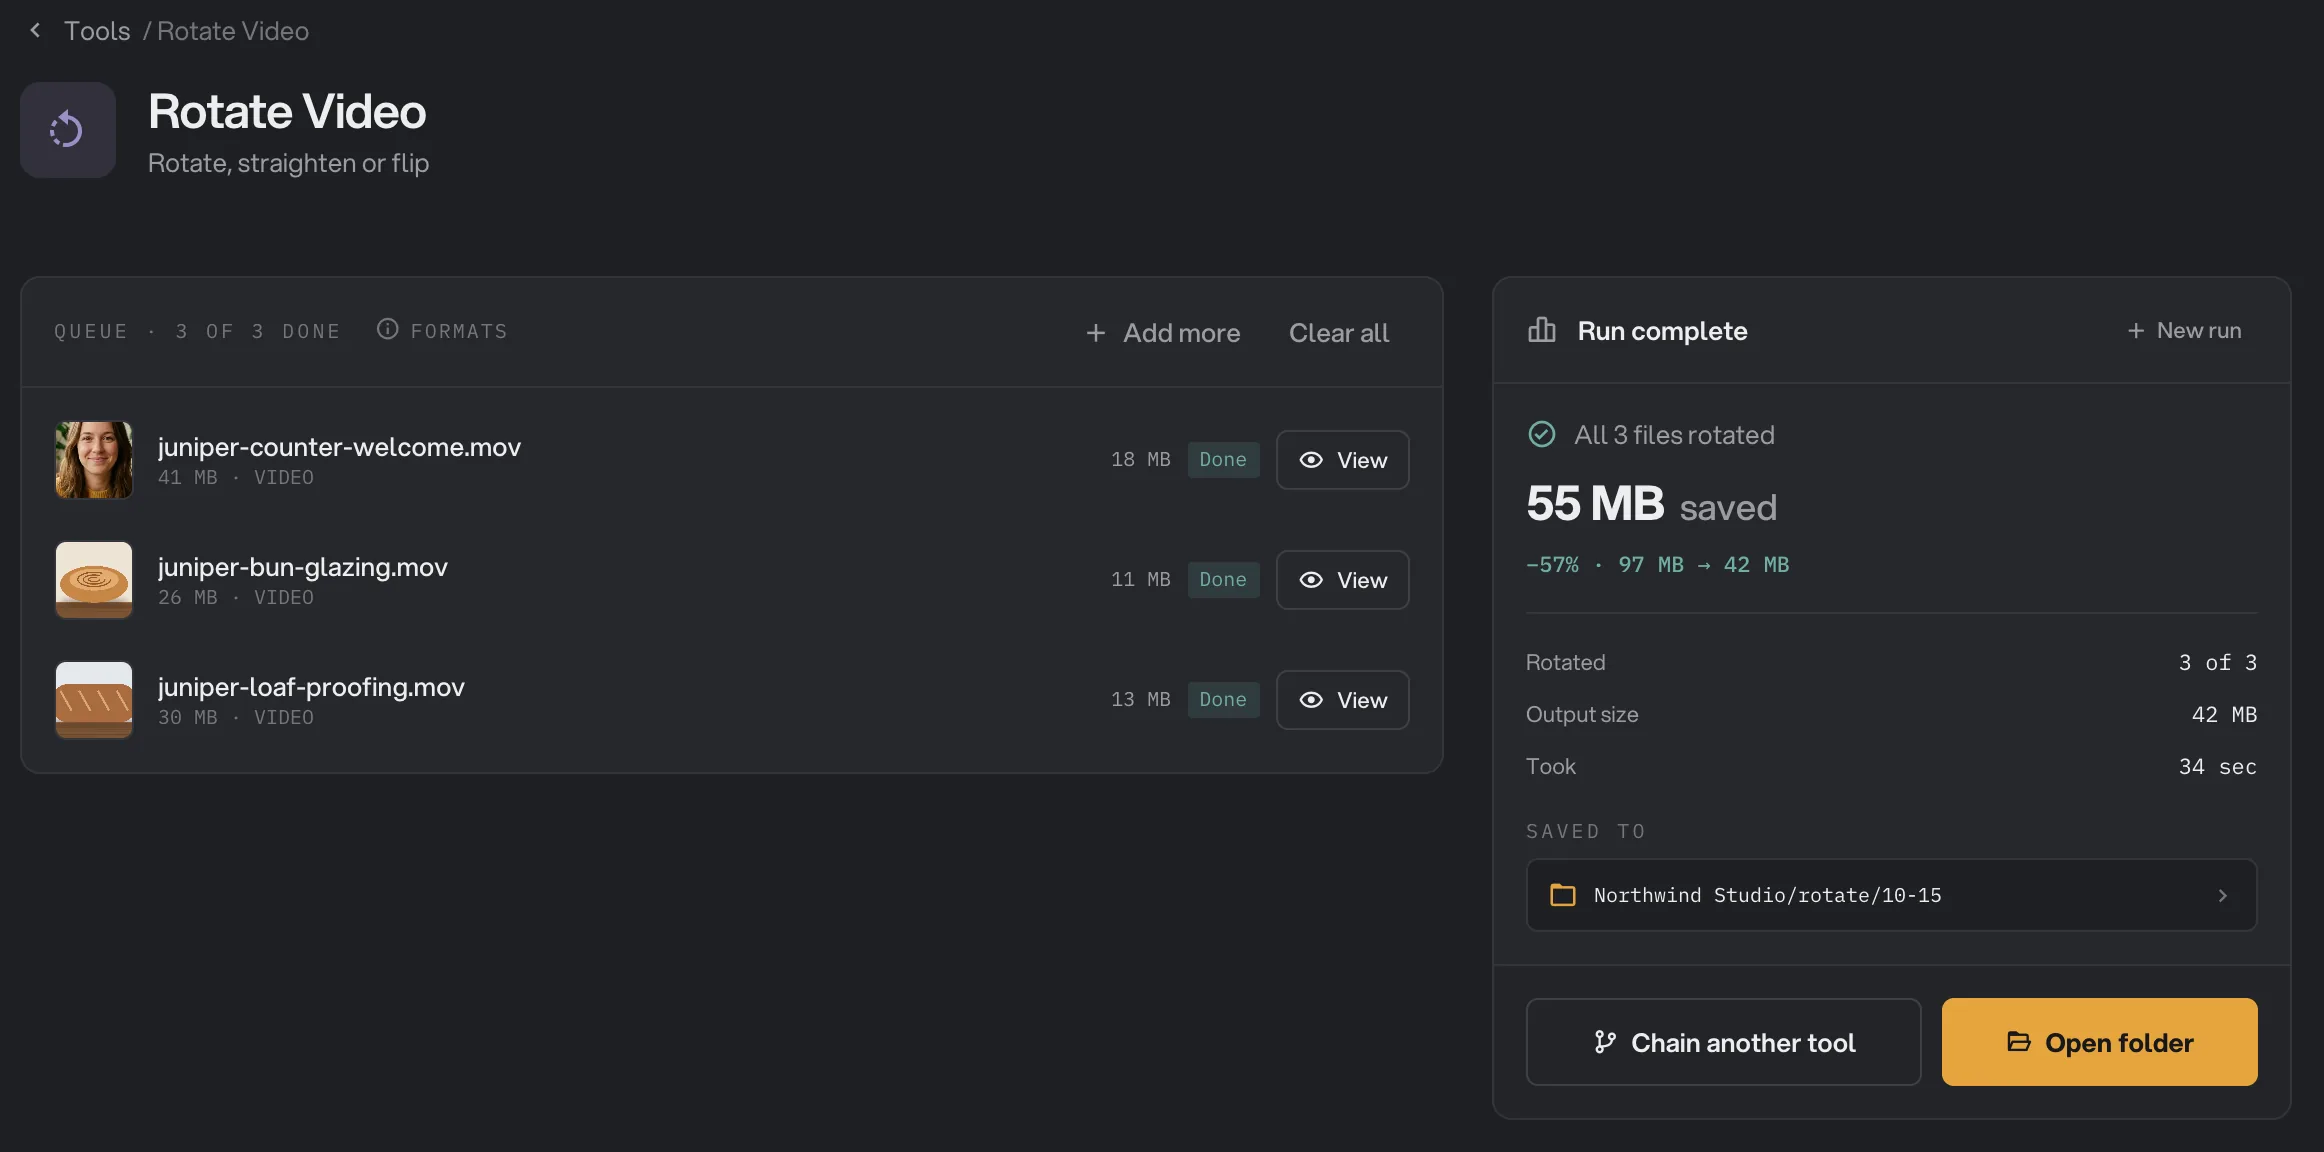
Task: View the juniper-bun-glazing.mov result
Action: click(x=1343, y=580)
